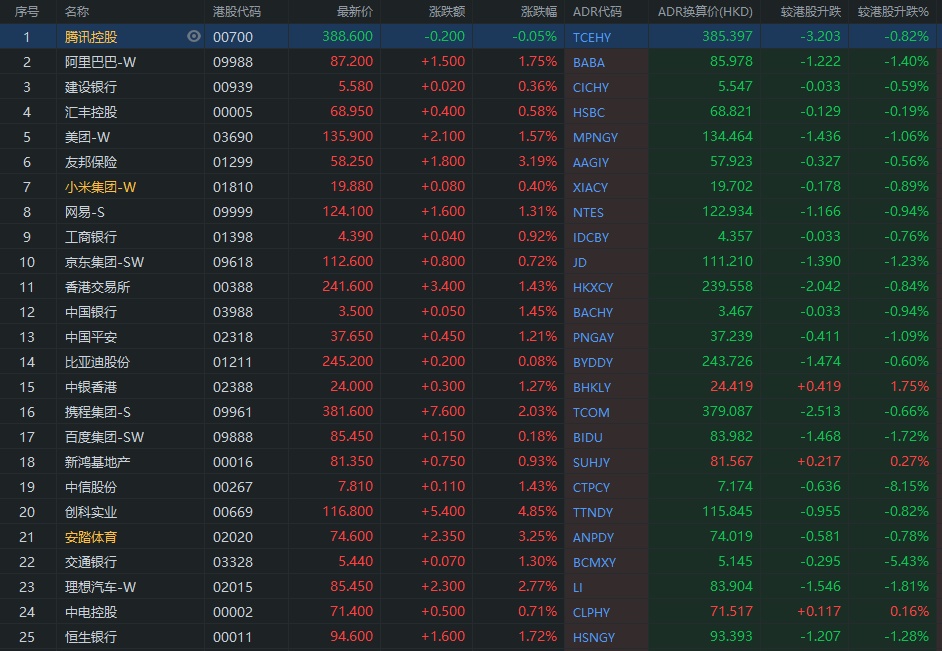The image size is (942, 651).
Task: Sort by ADR换算价(HKD) header
Action: [x=705, y=12]
